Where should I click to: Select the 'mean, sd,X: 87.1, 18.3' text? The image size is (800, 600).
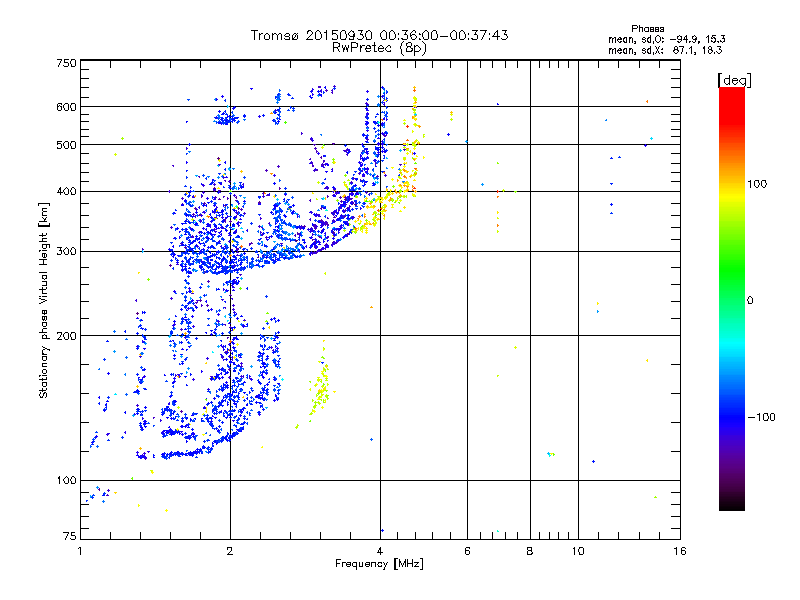coord(665,50)
